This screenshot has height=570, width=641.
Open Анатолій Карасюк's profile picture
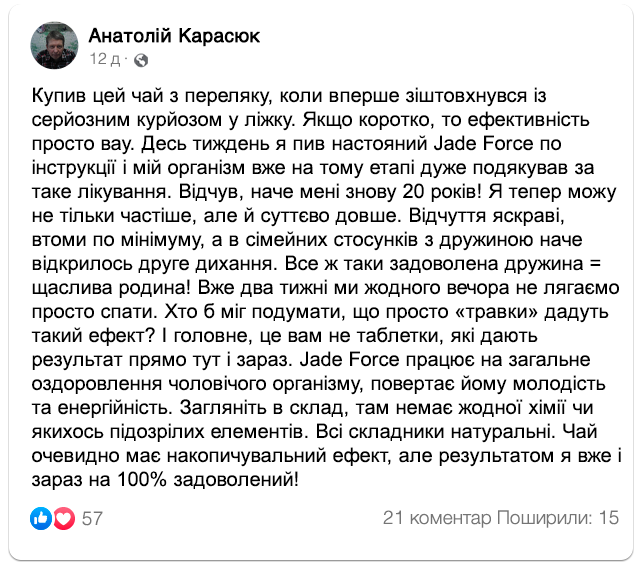coord(56,46)
